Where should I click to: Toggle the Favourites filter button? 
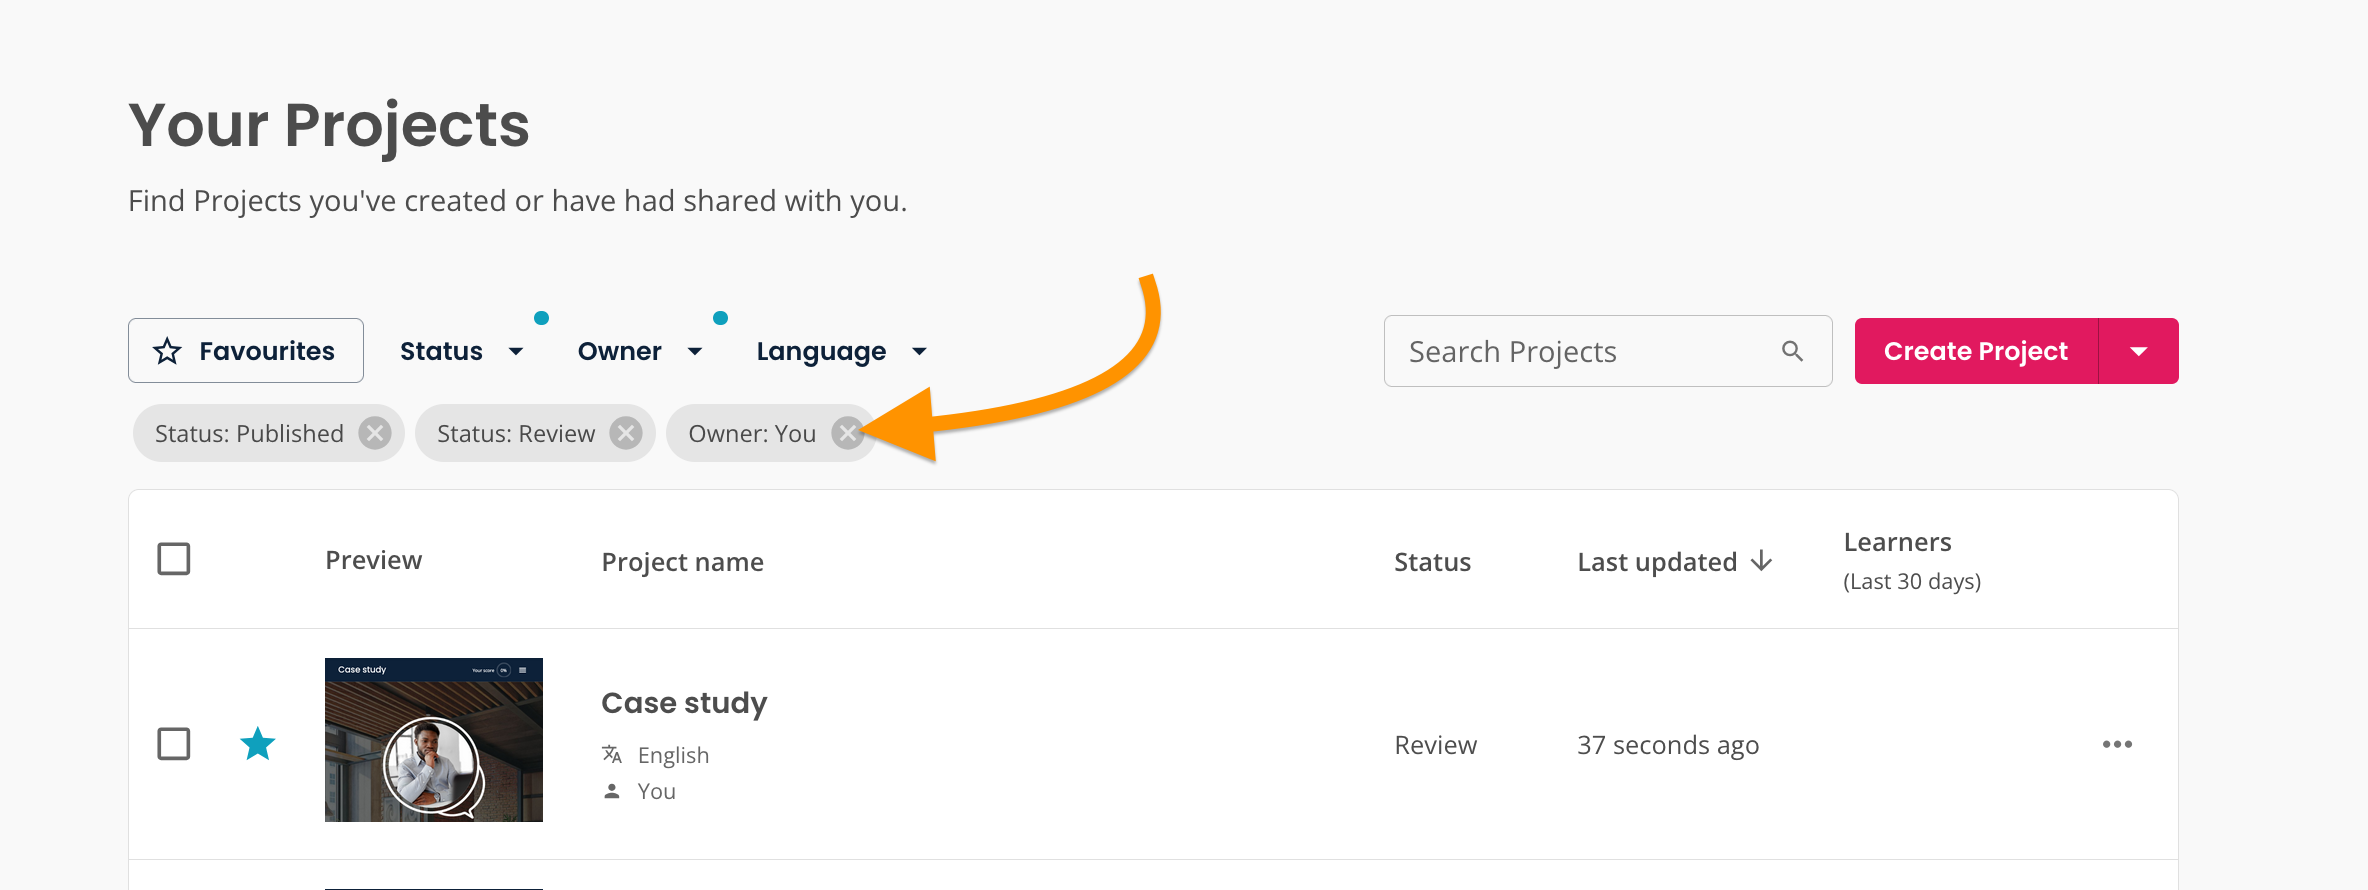[x=246, y=351]
